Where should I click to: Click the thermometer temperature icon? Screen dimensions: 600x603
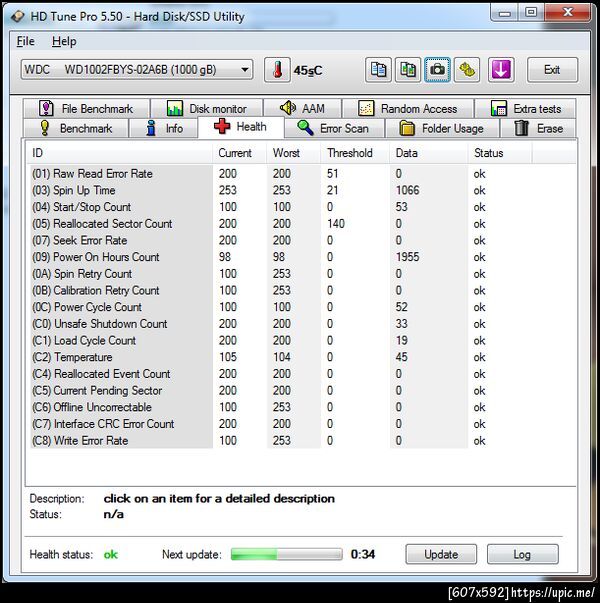coord(277,70)
